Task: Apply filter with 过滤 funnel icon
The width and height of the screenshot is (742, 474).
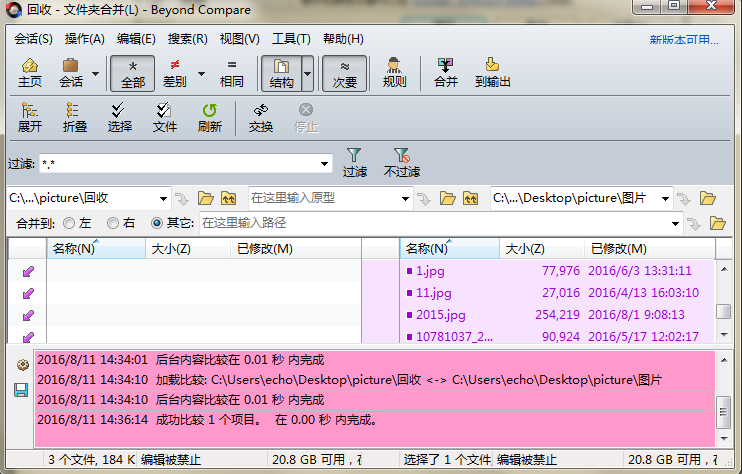Action: pos(354,162)
